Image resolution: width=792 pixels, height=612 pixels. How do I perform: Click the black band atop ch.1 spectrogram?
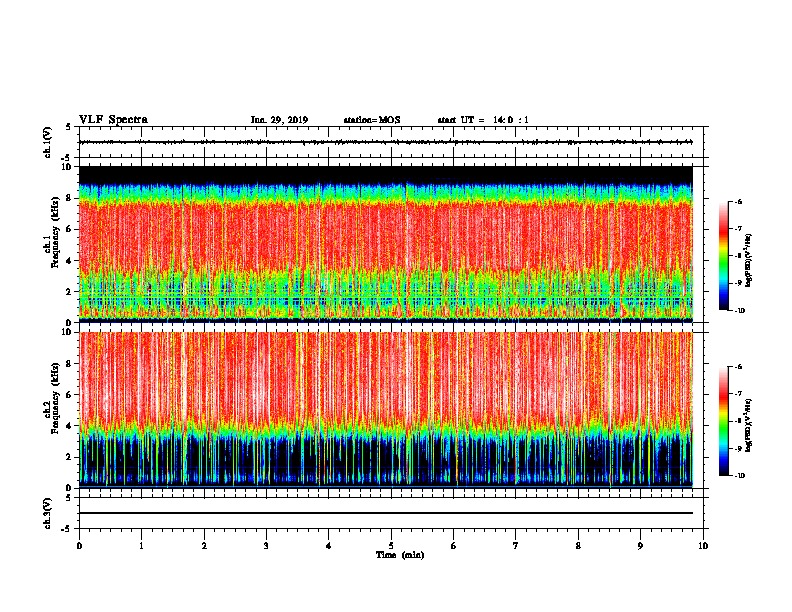[x=386, y=174]
